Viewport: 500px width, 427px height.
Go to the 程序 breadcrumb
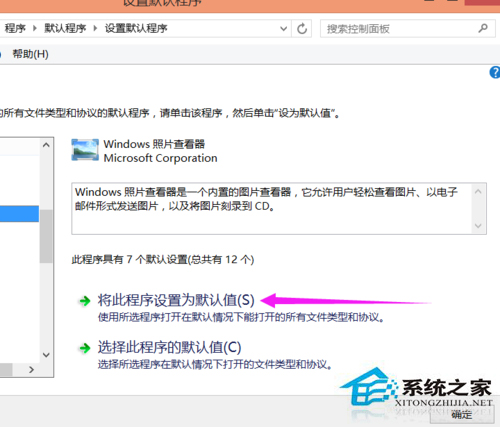click(15, 28)
